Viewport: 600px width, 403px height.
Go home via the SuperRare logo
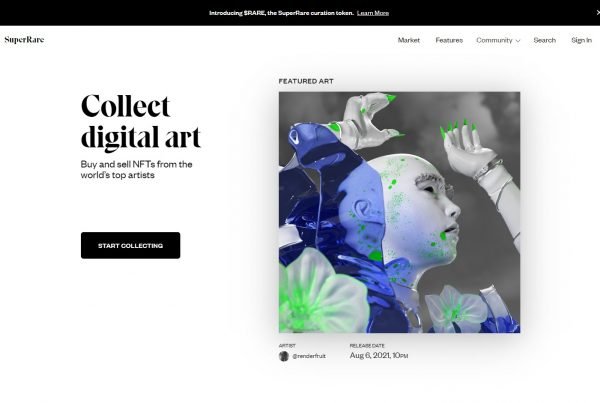24,39
